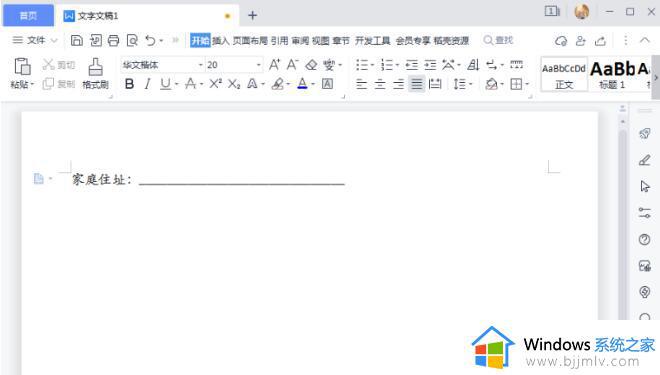Switch to the 审阅 ribbon tab

point(300,40)
